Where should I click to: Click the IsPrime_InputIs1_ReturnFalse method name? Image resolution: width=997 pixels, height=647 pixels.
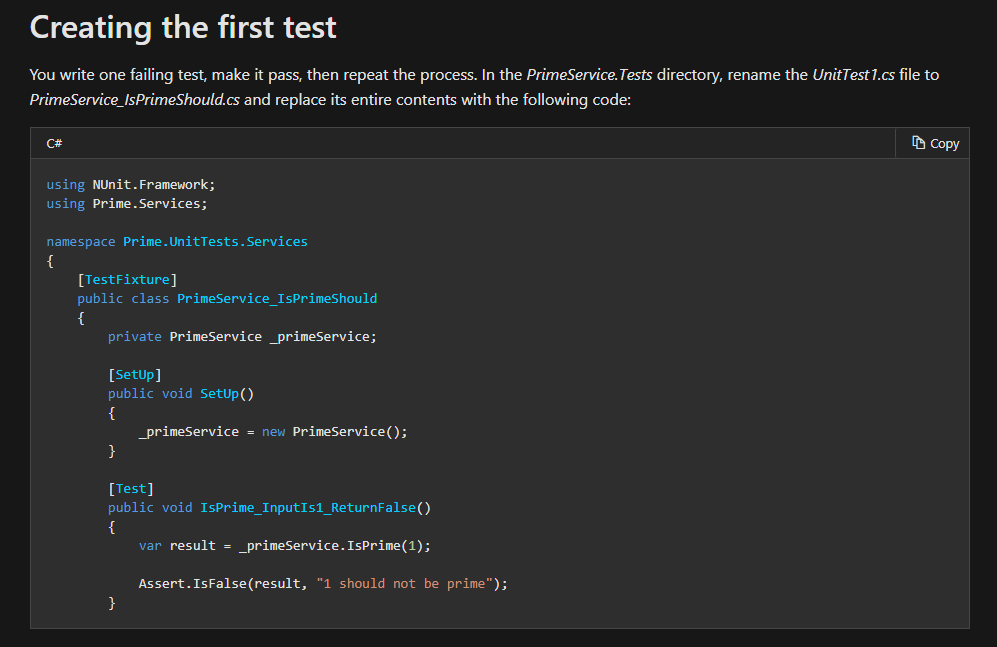(x=309, y=507)
